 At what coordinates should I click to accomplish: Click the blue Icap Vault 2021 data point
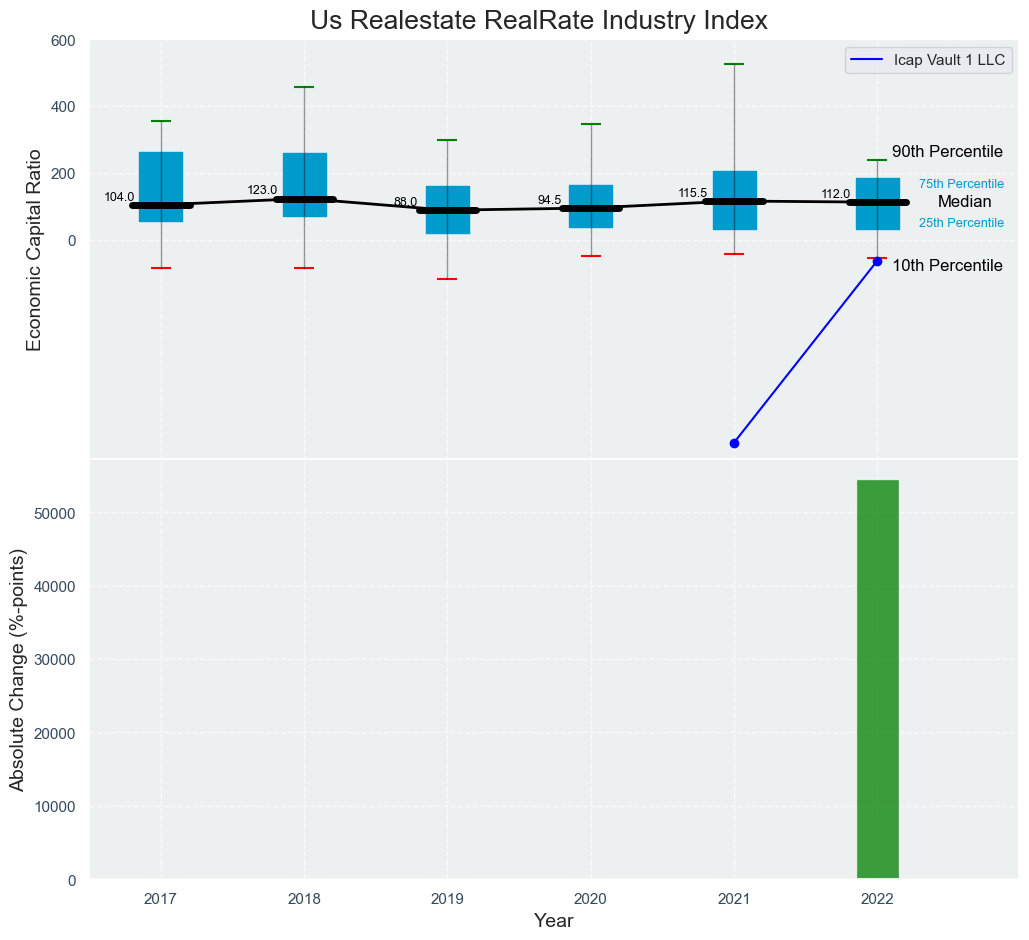[735, 443]
